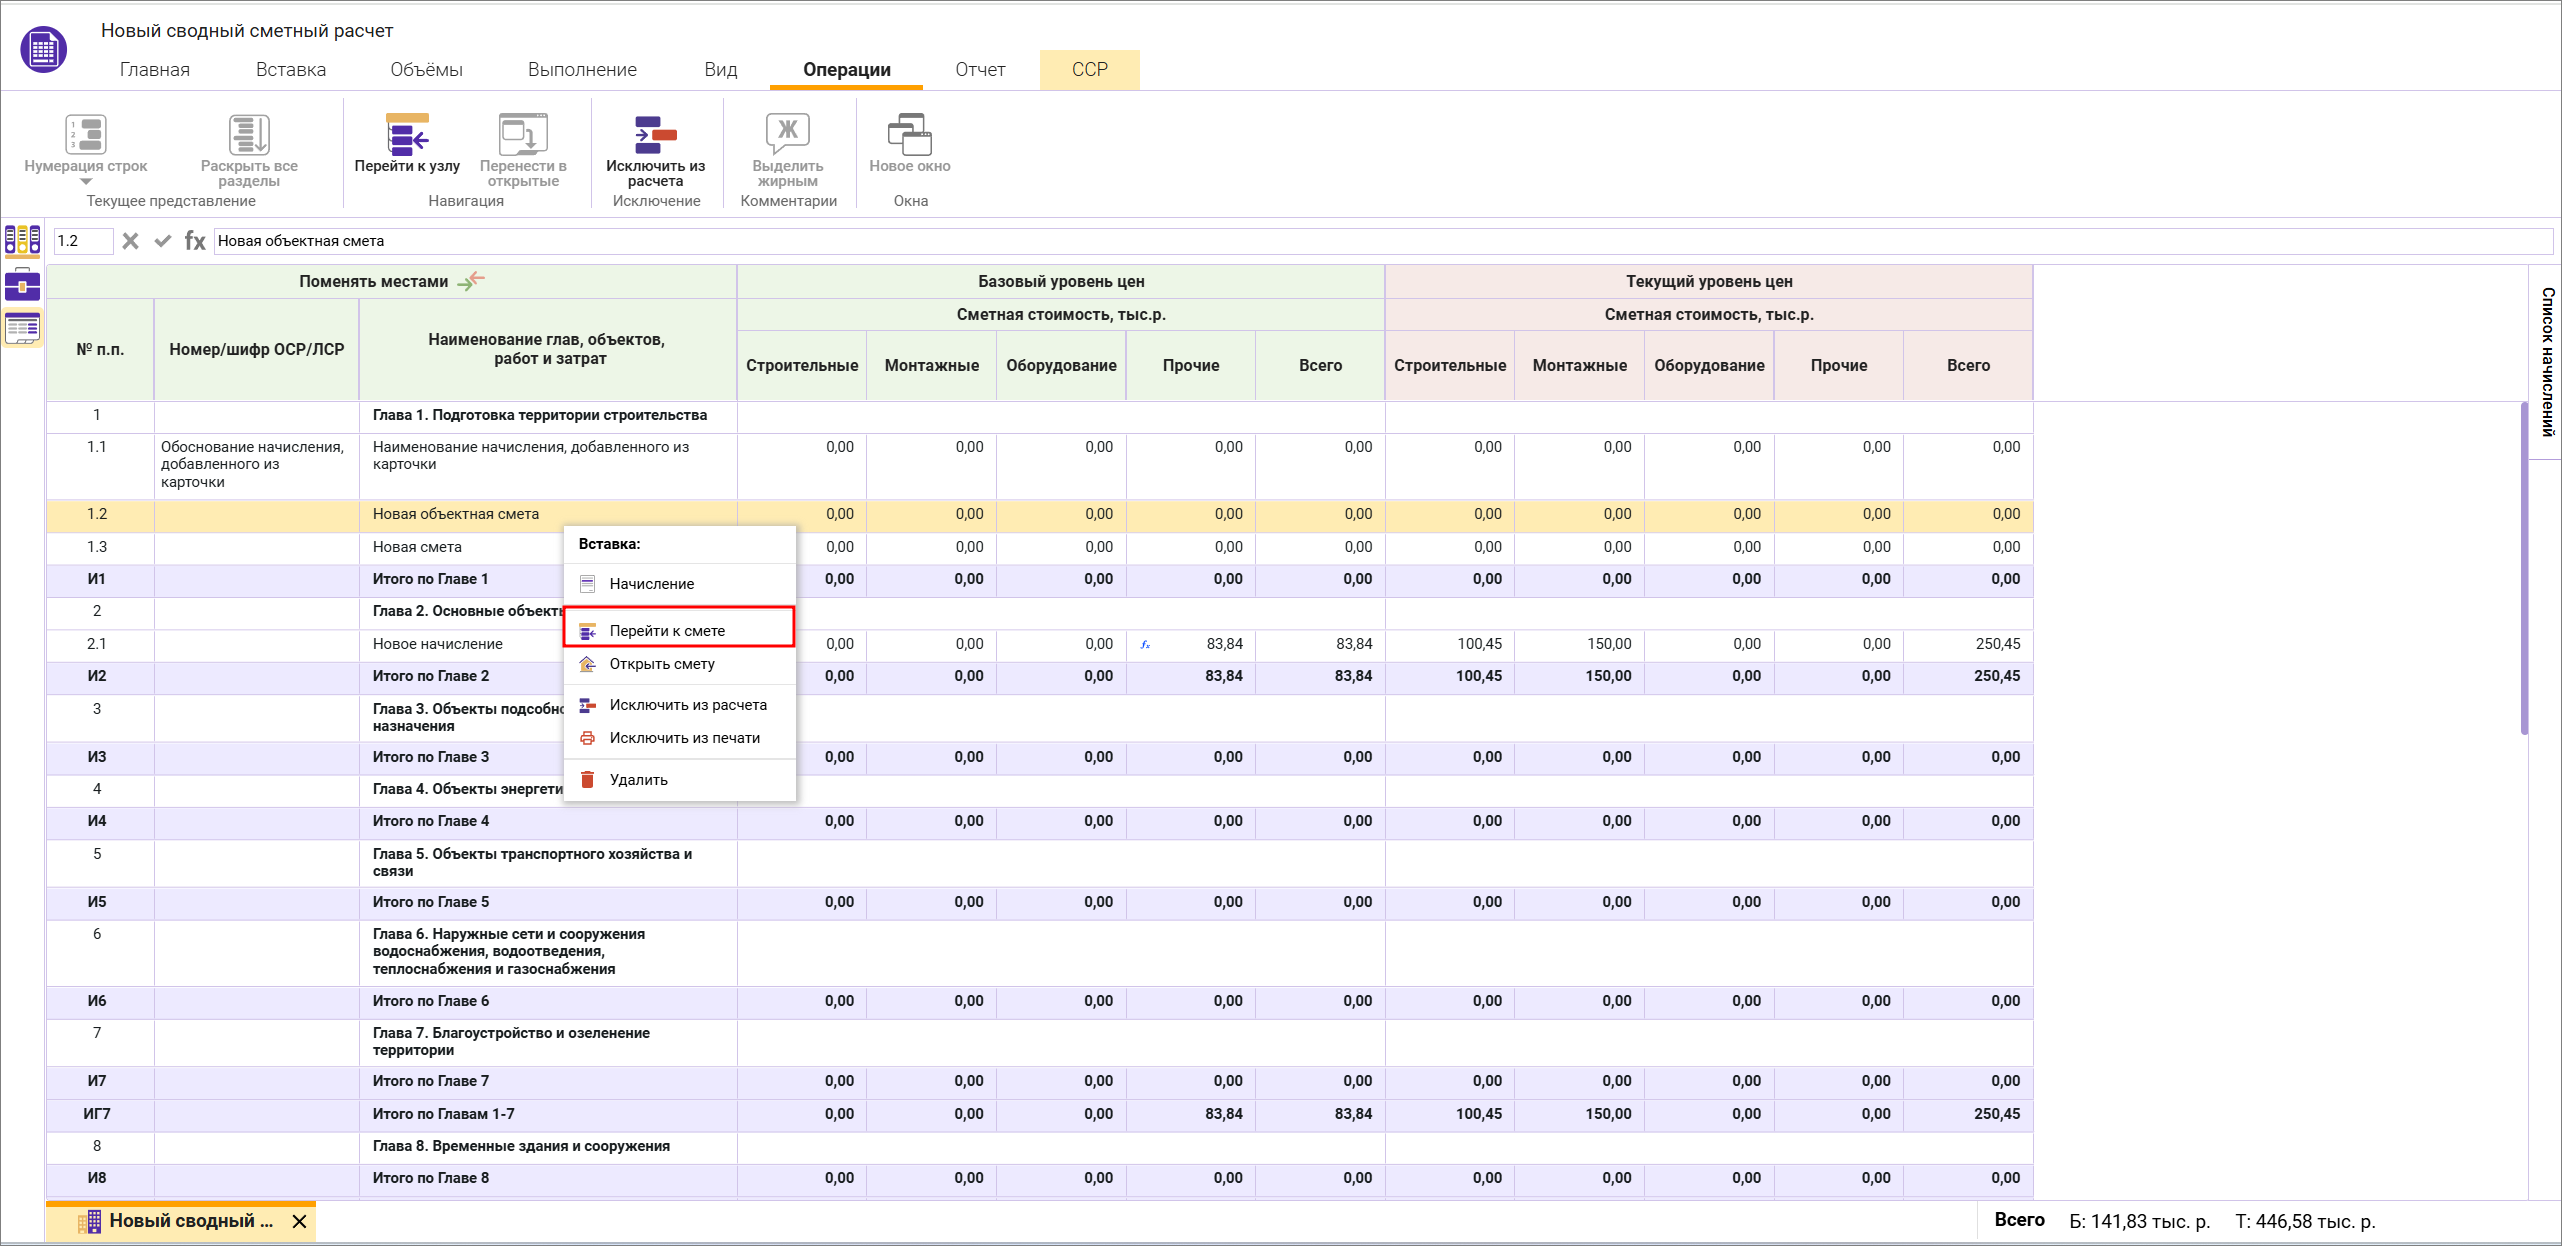The height and width of the screenshot is (1246, 2562).
Task: Switch to the Вставка ribbon tab
Action: click(x=290, y=69)
